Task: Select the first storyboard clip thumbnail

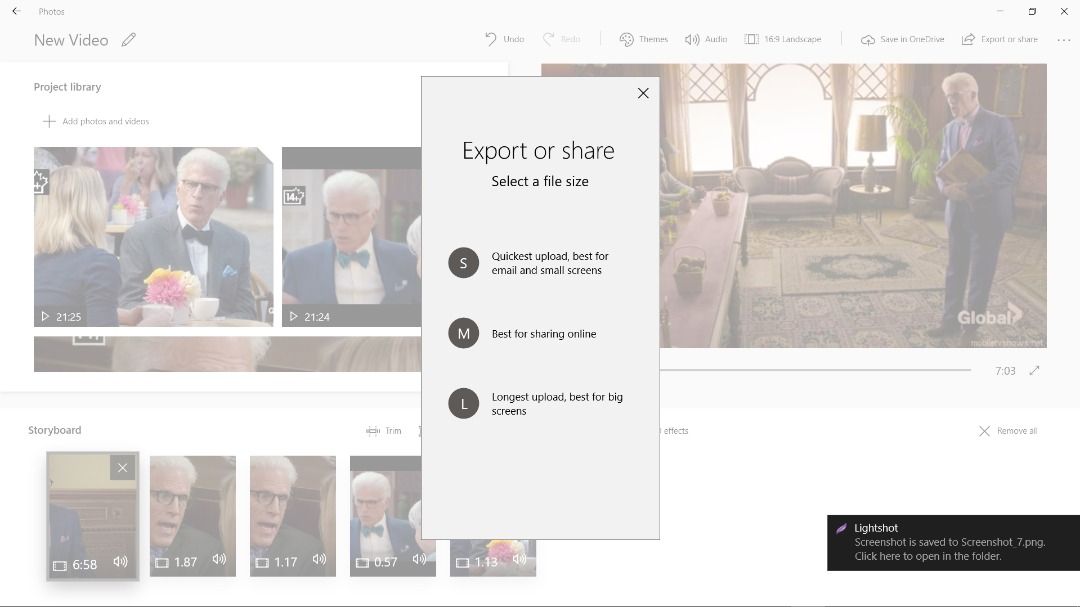Action: (x=90, y=515)
